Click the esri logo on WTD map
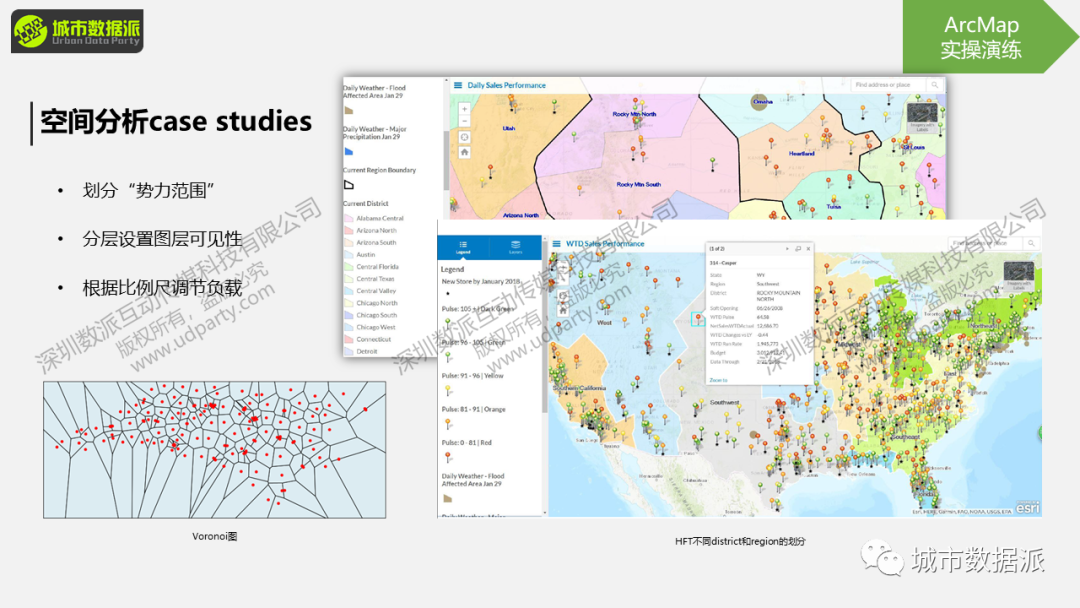Screen dimensions: 1080x608 1027,507
